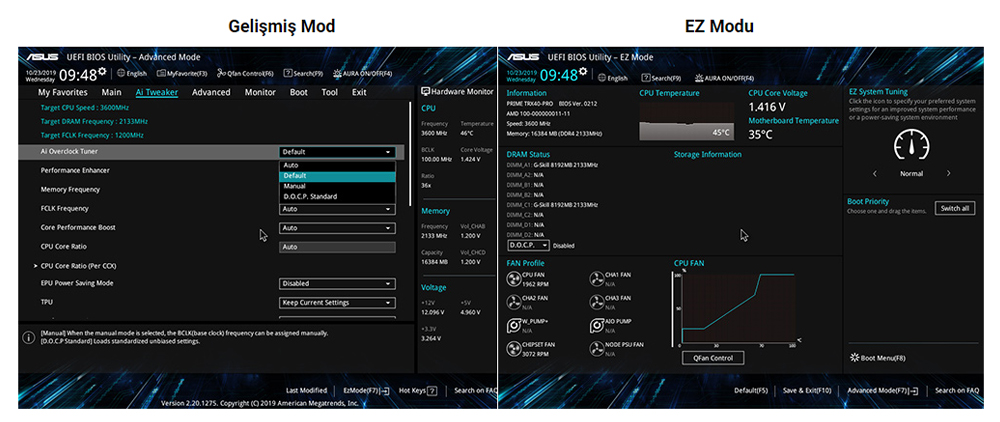The height and width of the screenshot is (422, 1000).
Task: Open MyFavorite(F3) in Advanced Mode
Action: point(182,74)
